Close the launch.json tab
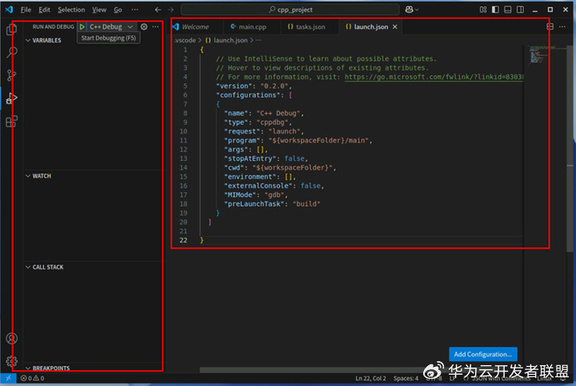The width and height of the screenshot is (576, 386). click(x=395, y=27)
